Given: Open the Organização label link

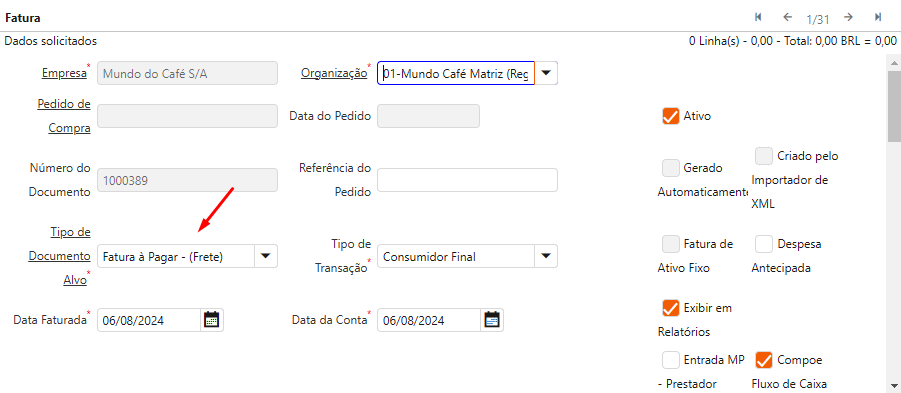Looking at the screenshot, I should [x=334, y=73].
